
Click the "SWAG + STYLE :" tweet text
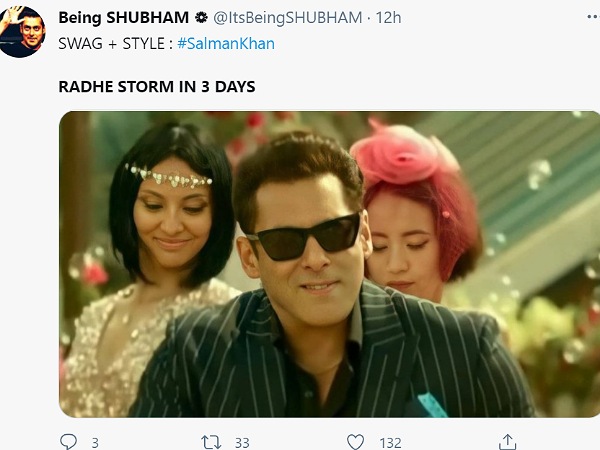pyautogui.click(x=115, y=43)
